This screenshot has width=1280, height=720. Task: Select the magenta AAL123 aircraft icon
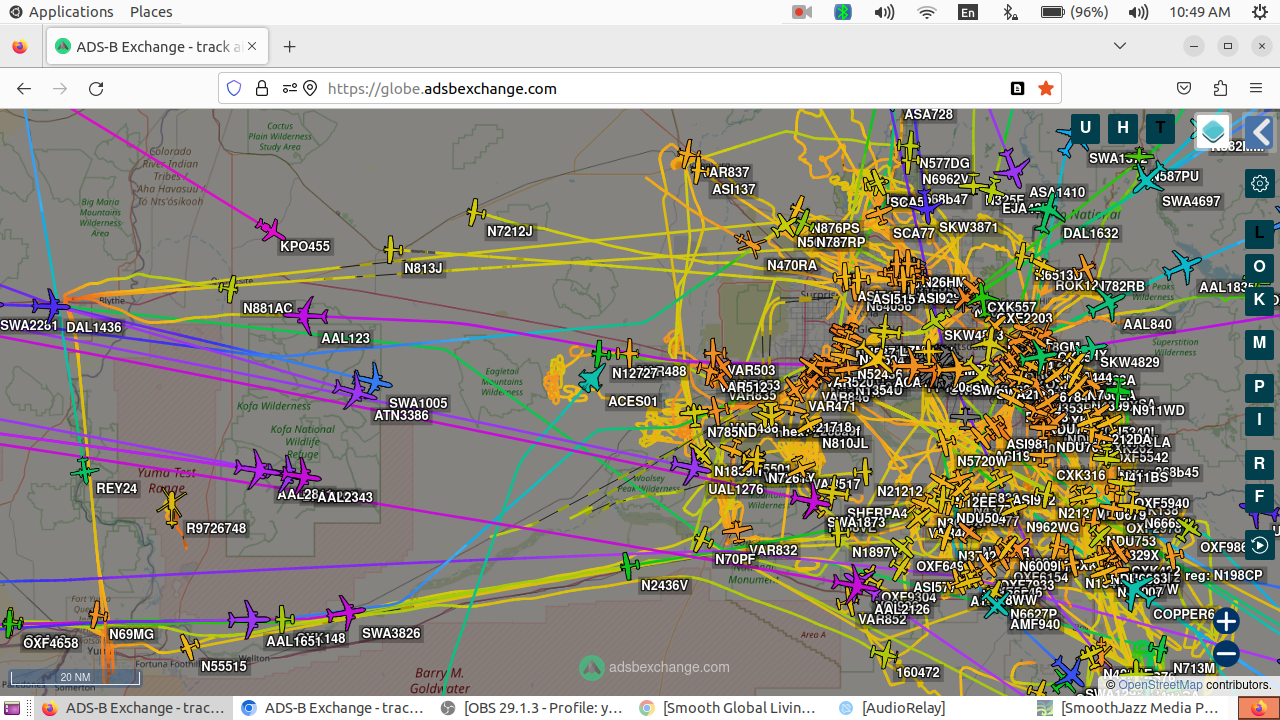(x=306, y=316)
